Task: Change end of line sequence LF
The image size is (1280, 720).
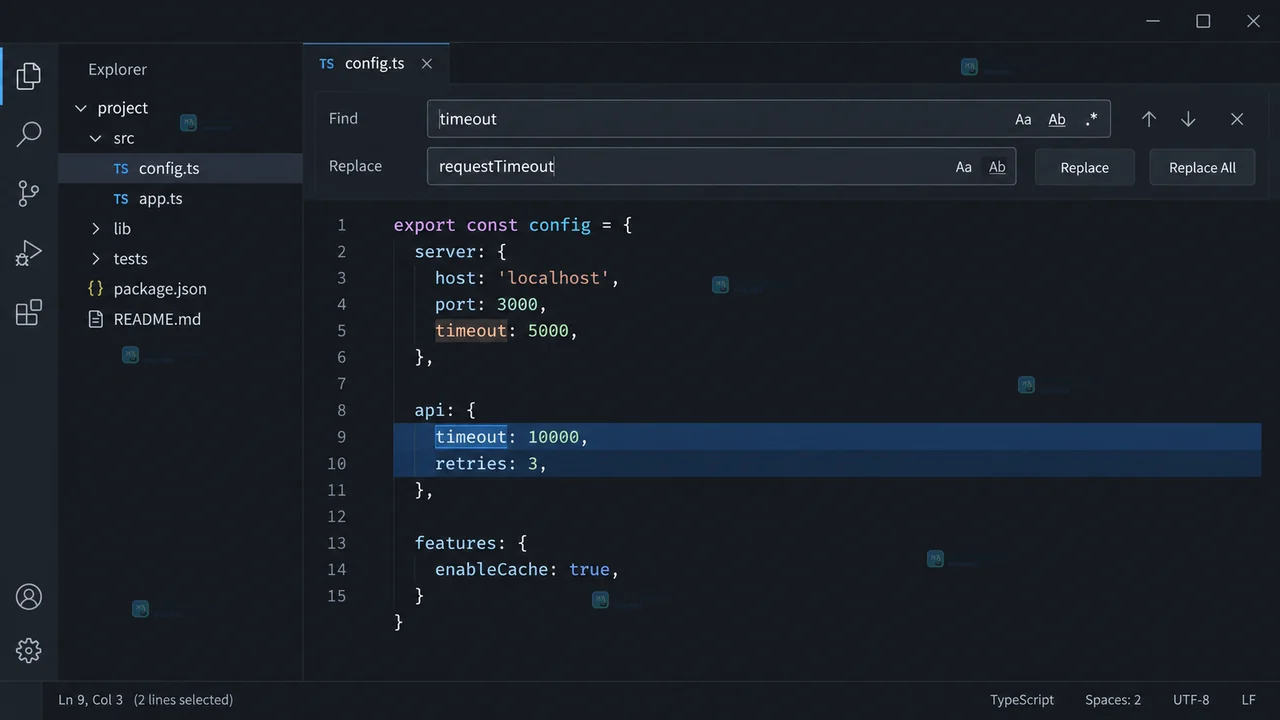Action: [1249, 700]
